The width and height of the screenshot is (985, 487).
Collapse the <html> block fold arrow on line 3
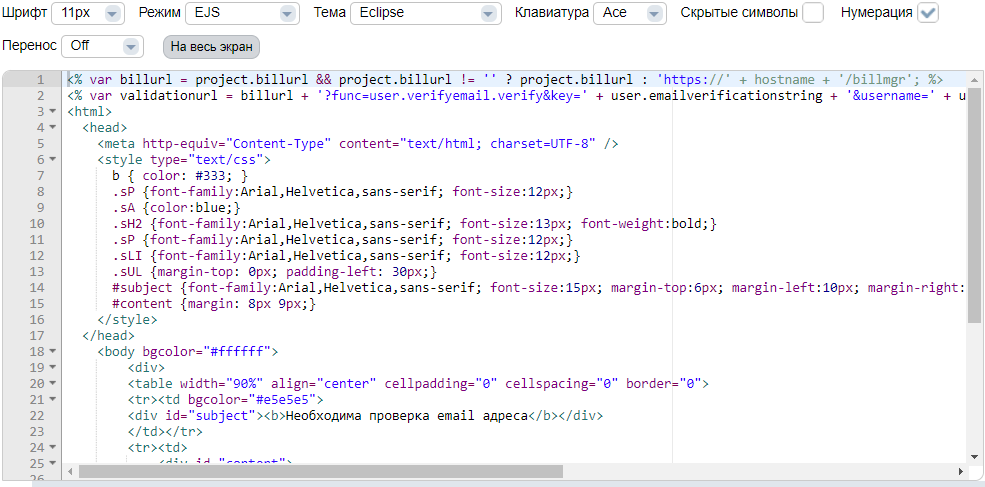(52, 112)
